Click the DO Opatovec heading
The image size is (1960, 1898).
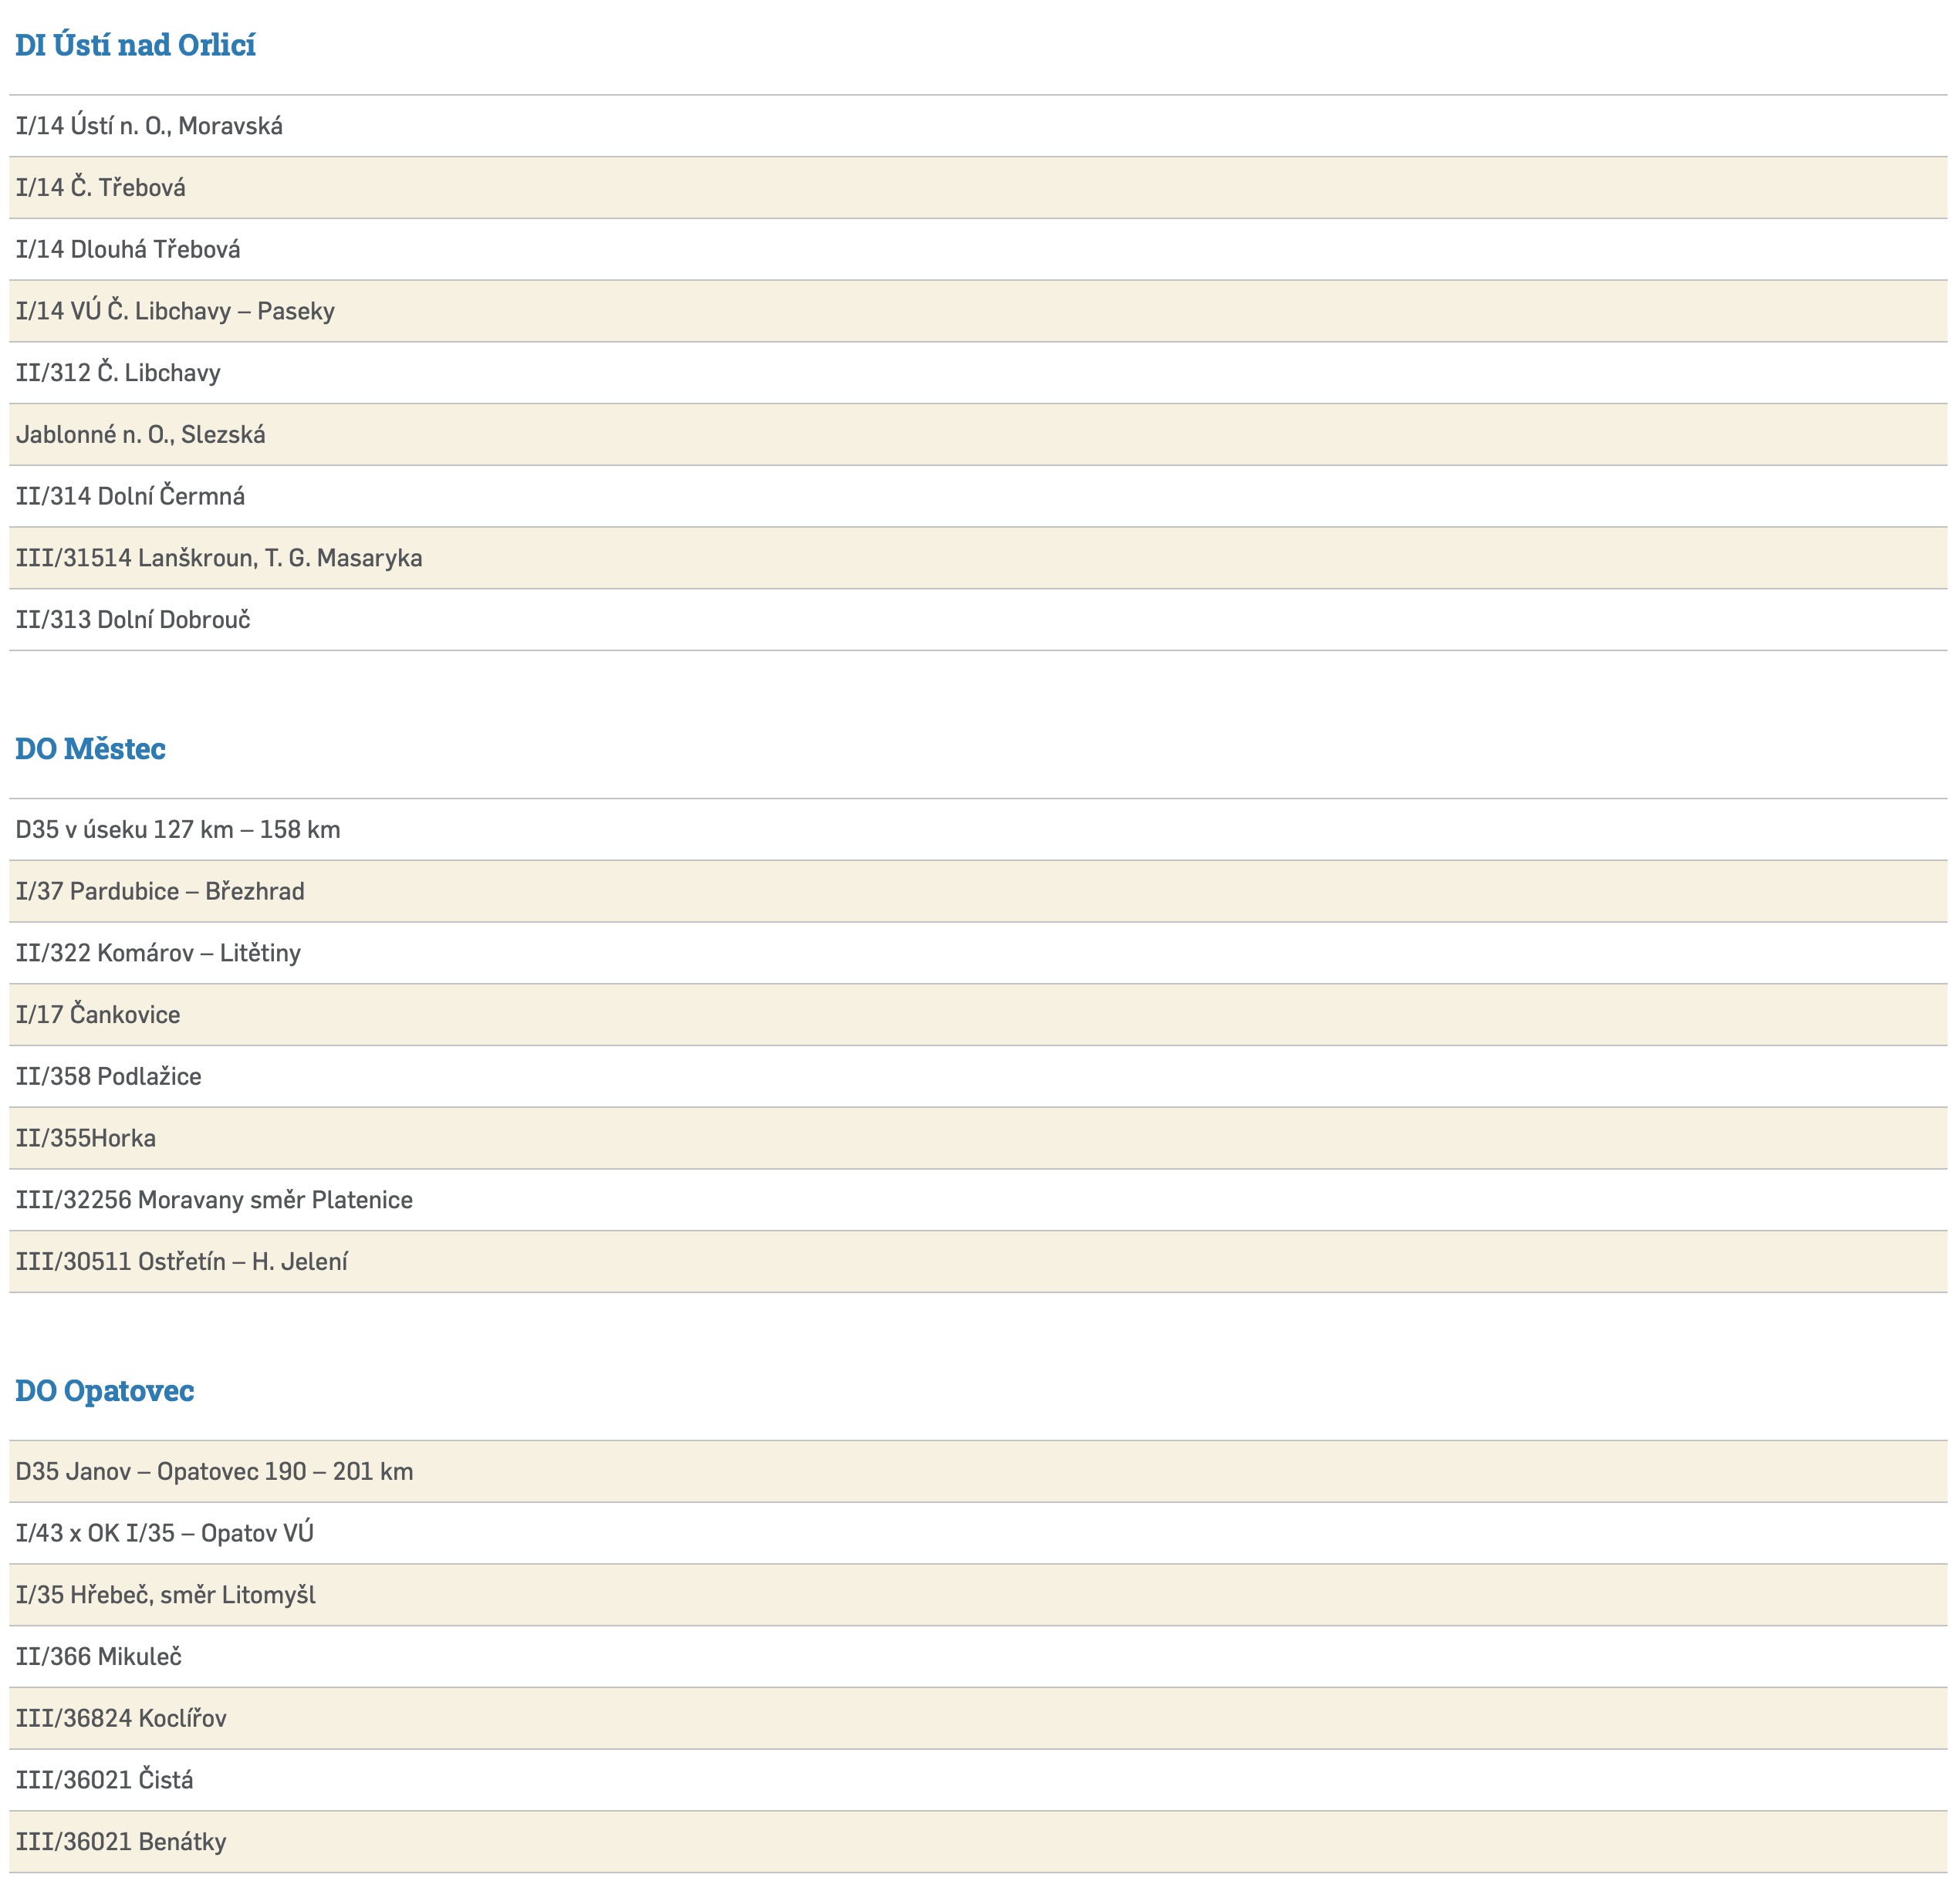click(x=104, y=1391)
